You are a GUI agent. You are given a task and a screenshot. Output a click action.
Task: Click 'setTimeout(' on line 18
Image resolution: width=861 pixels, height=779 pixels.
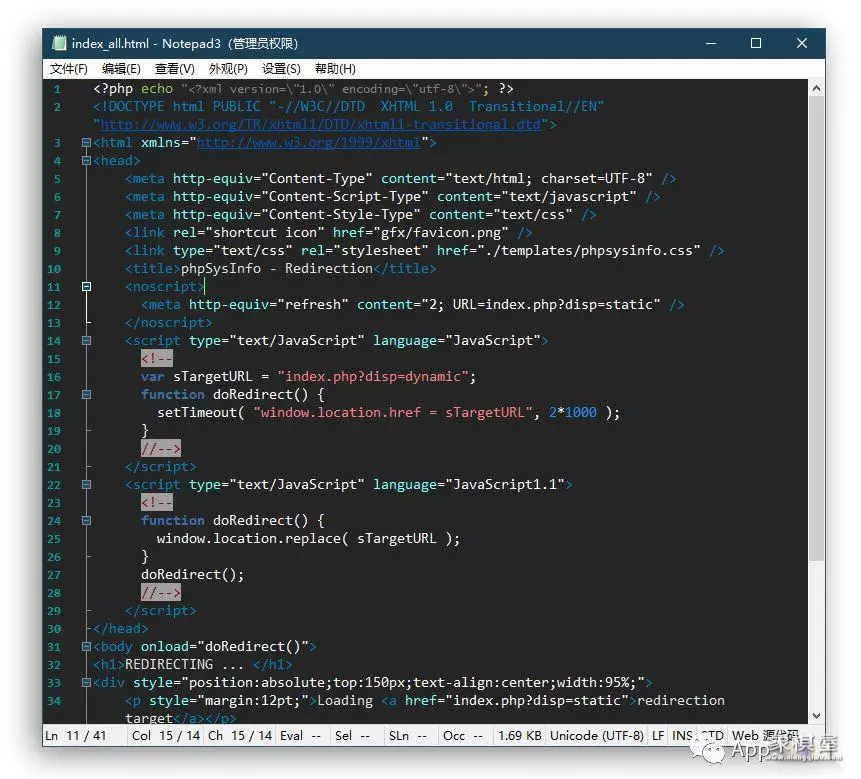(200, 413)
